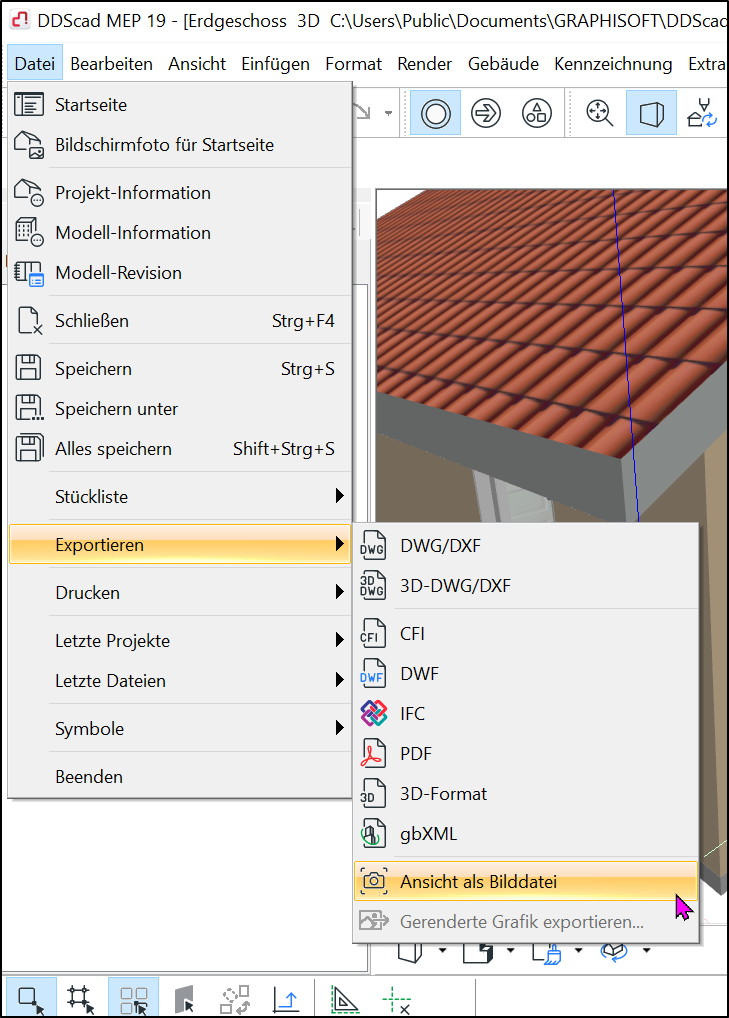Expand the Letzte Dateien submenu
Image resolution: width=729 pixels, height=1018 pixels.
(x=180, y=681)
